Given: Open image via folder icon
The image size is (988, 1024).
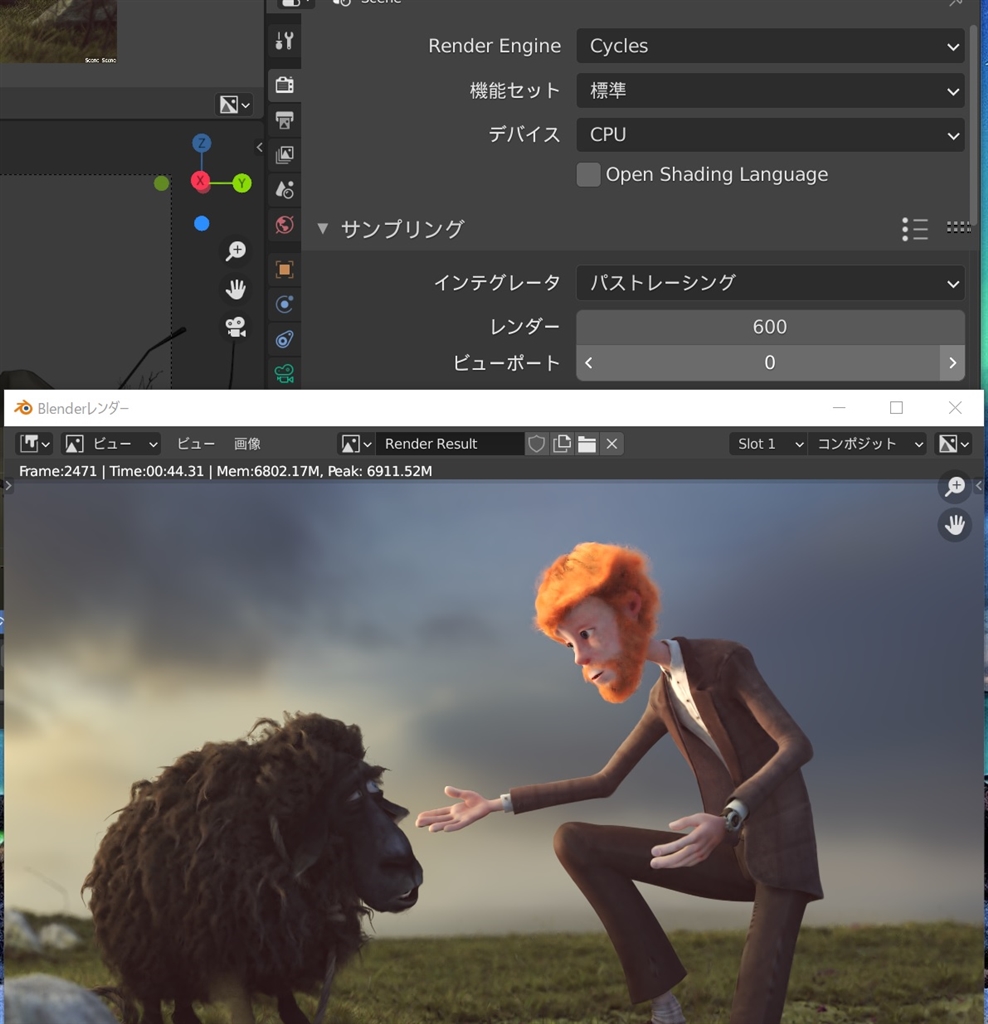Looking at the screenshot, I should coord(586,444).
